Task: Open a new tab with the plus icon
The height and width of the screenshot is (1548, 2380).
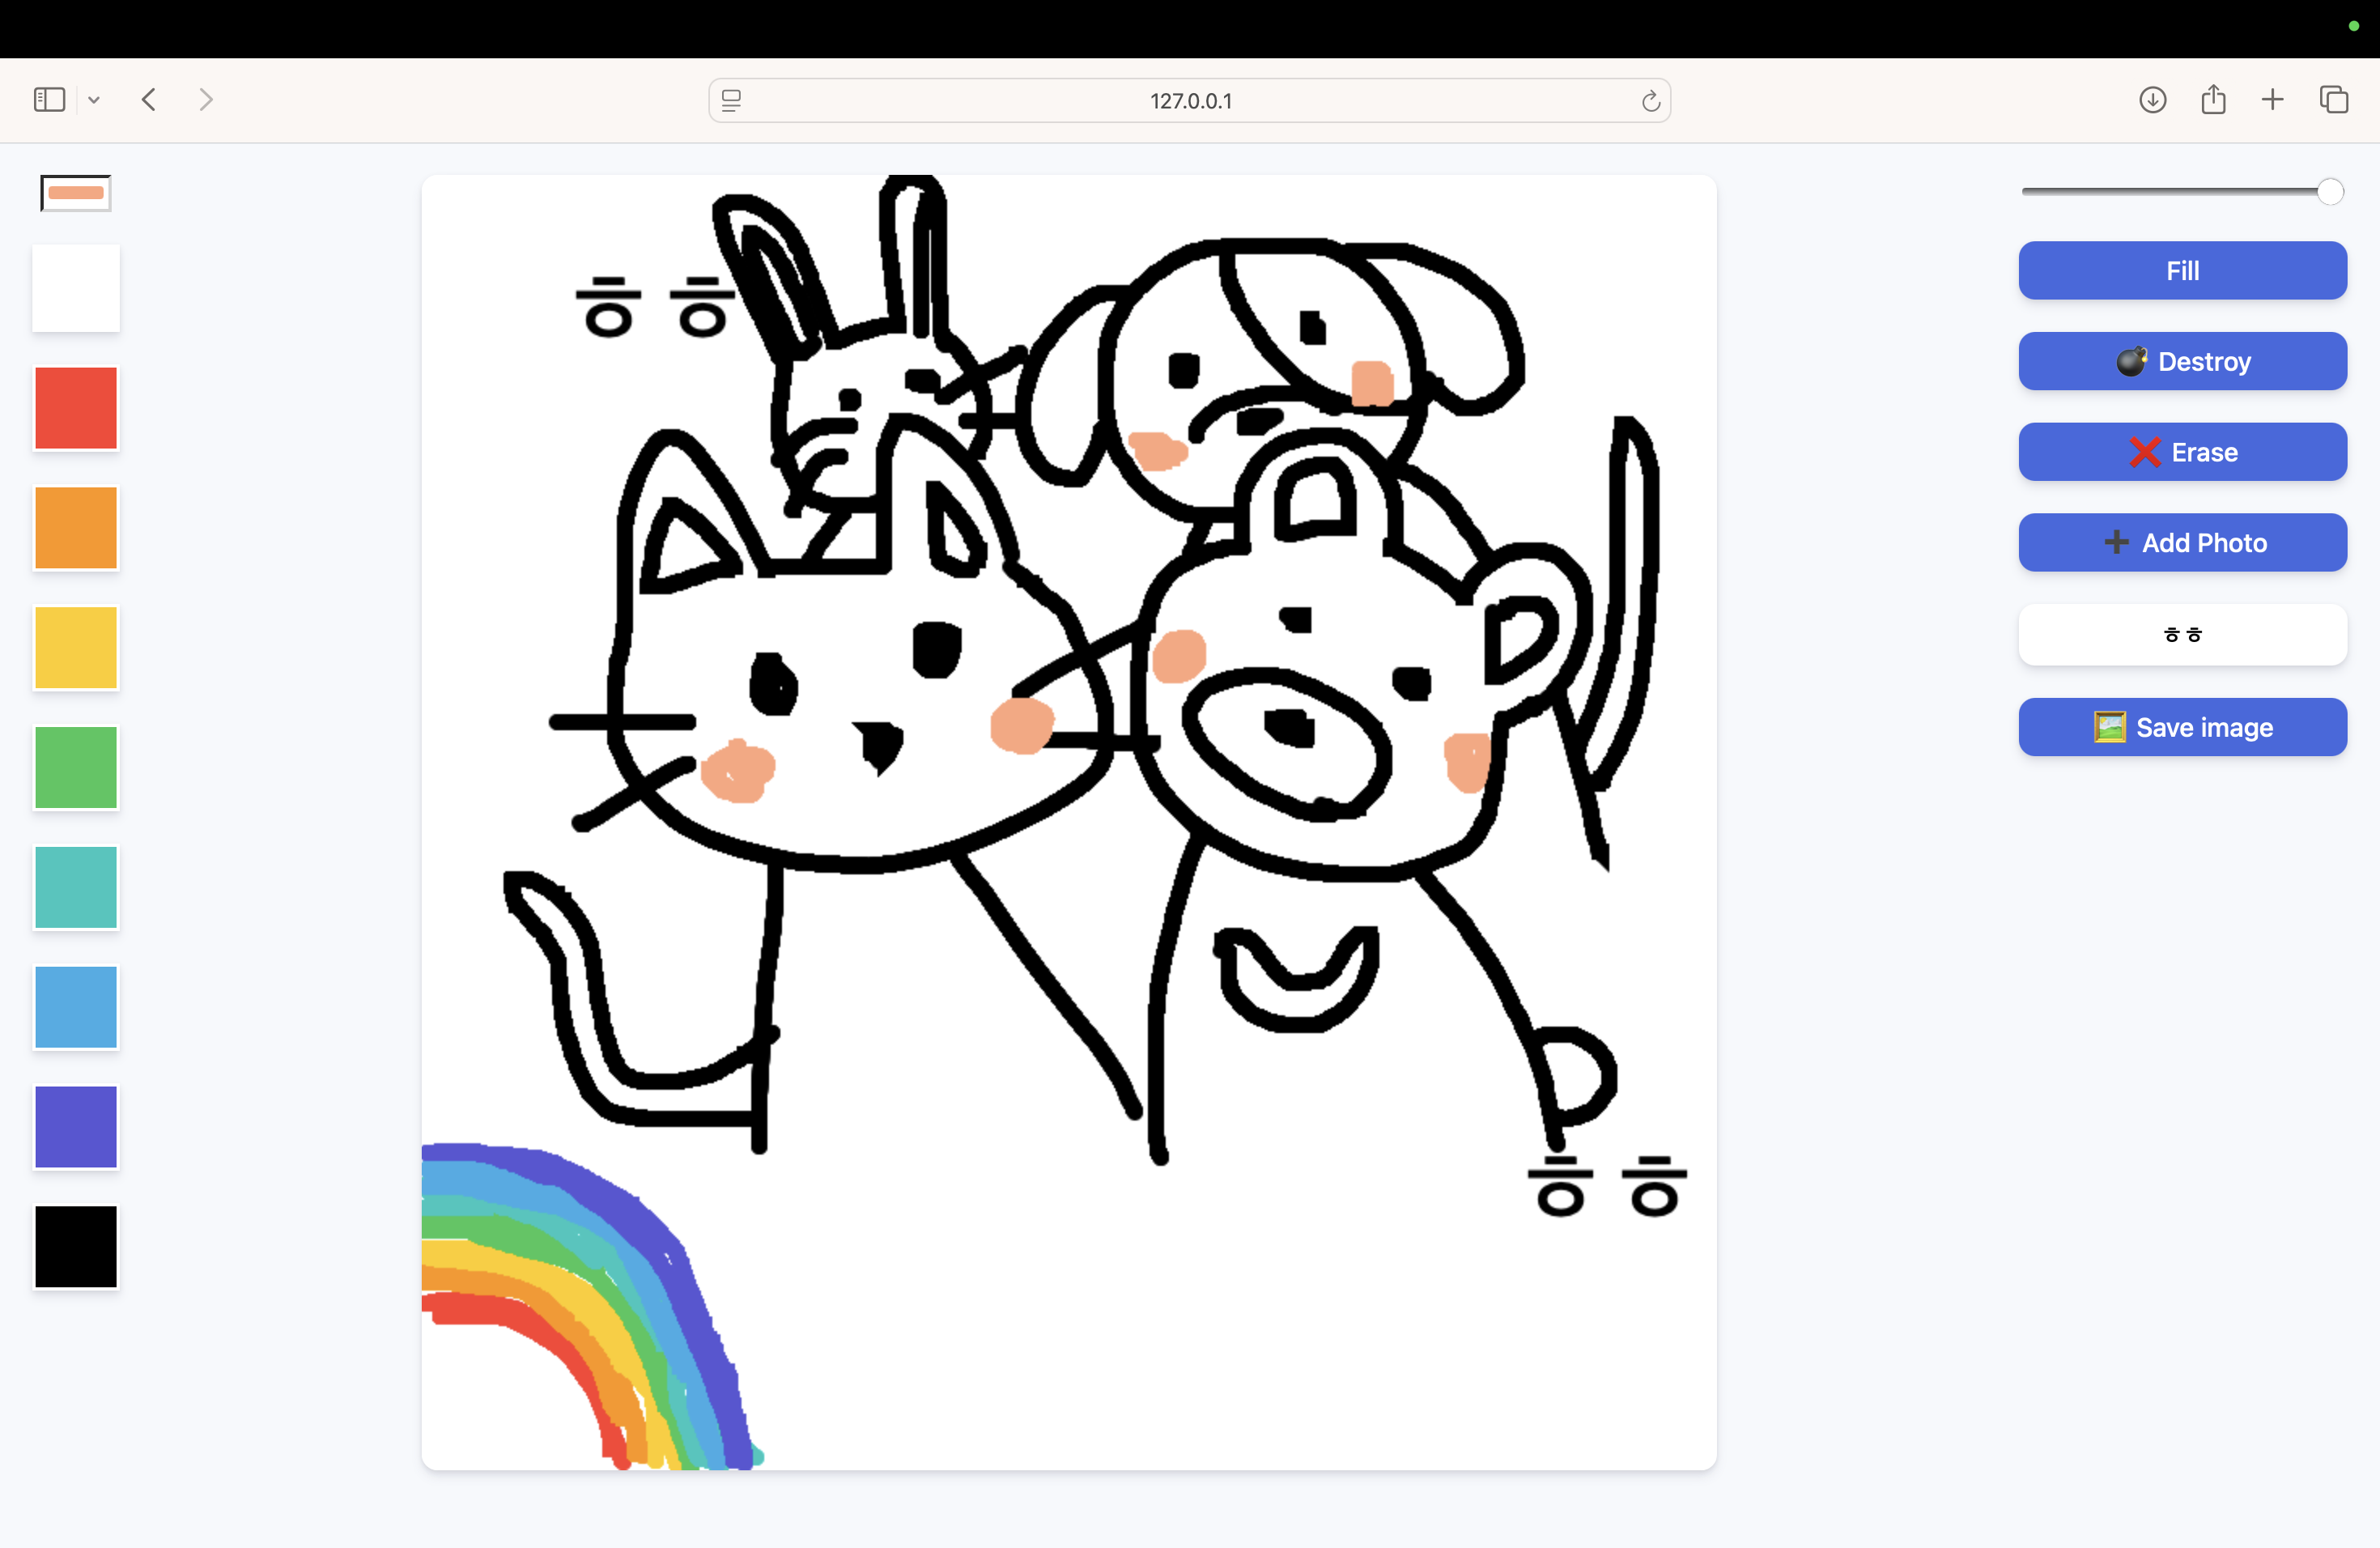Action: click(2272, 100)
